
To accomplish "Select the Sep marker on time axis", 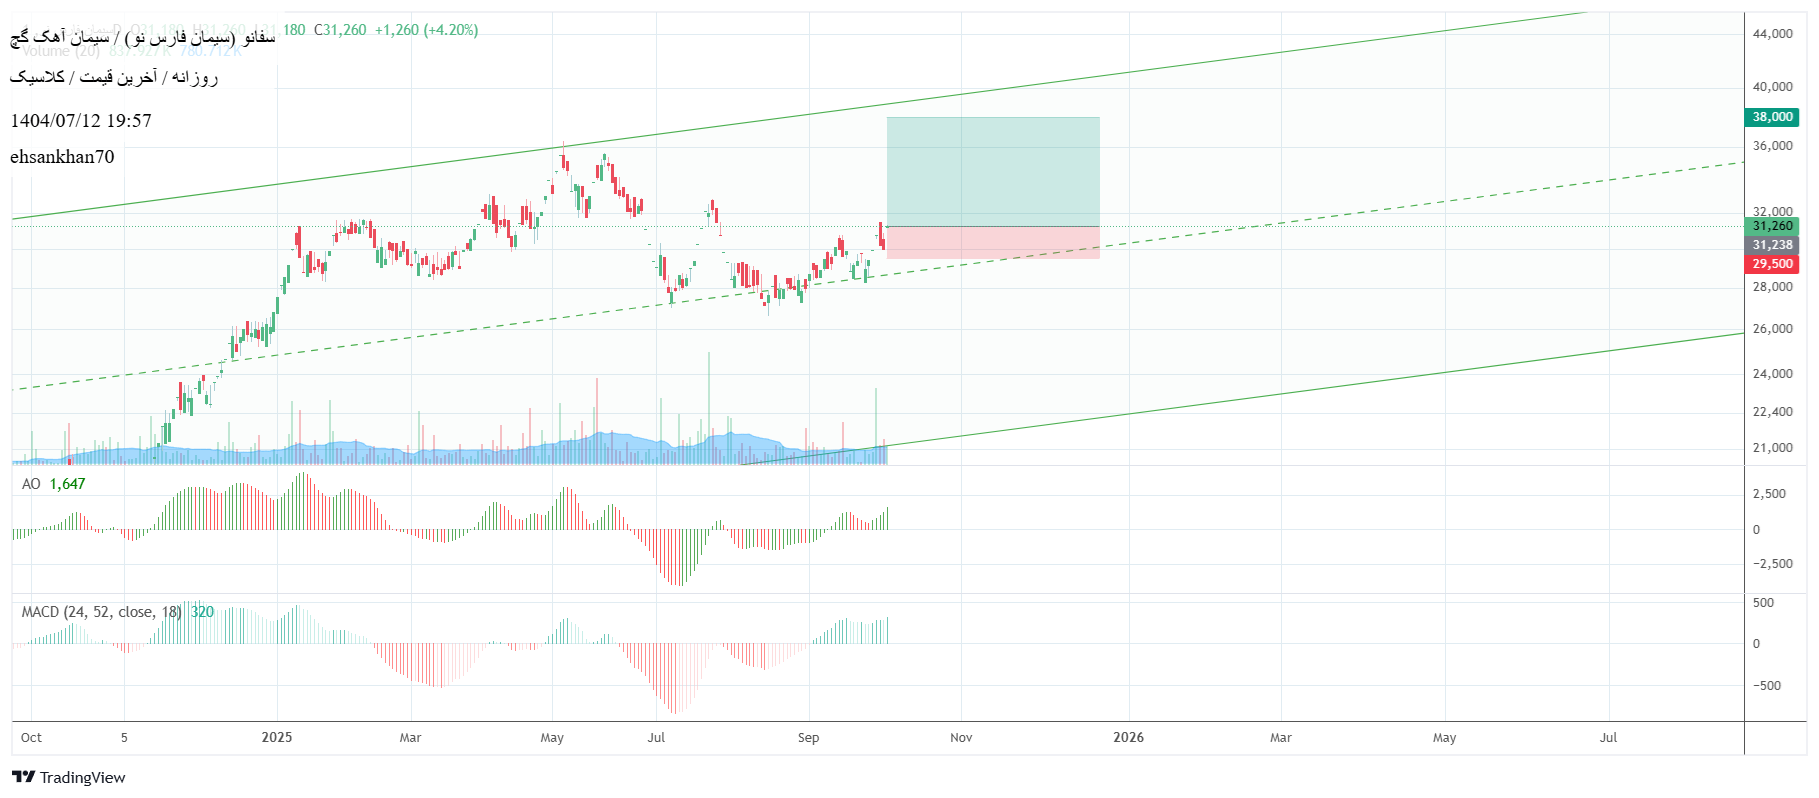I will click(808, 737).
